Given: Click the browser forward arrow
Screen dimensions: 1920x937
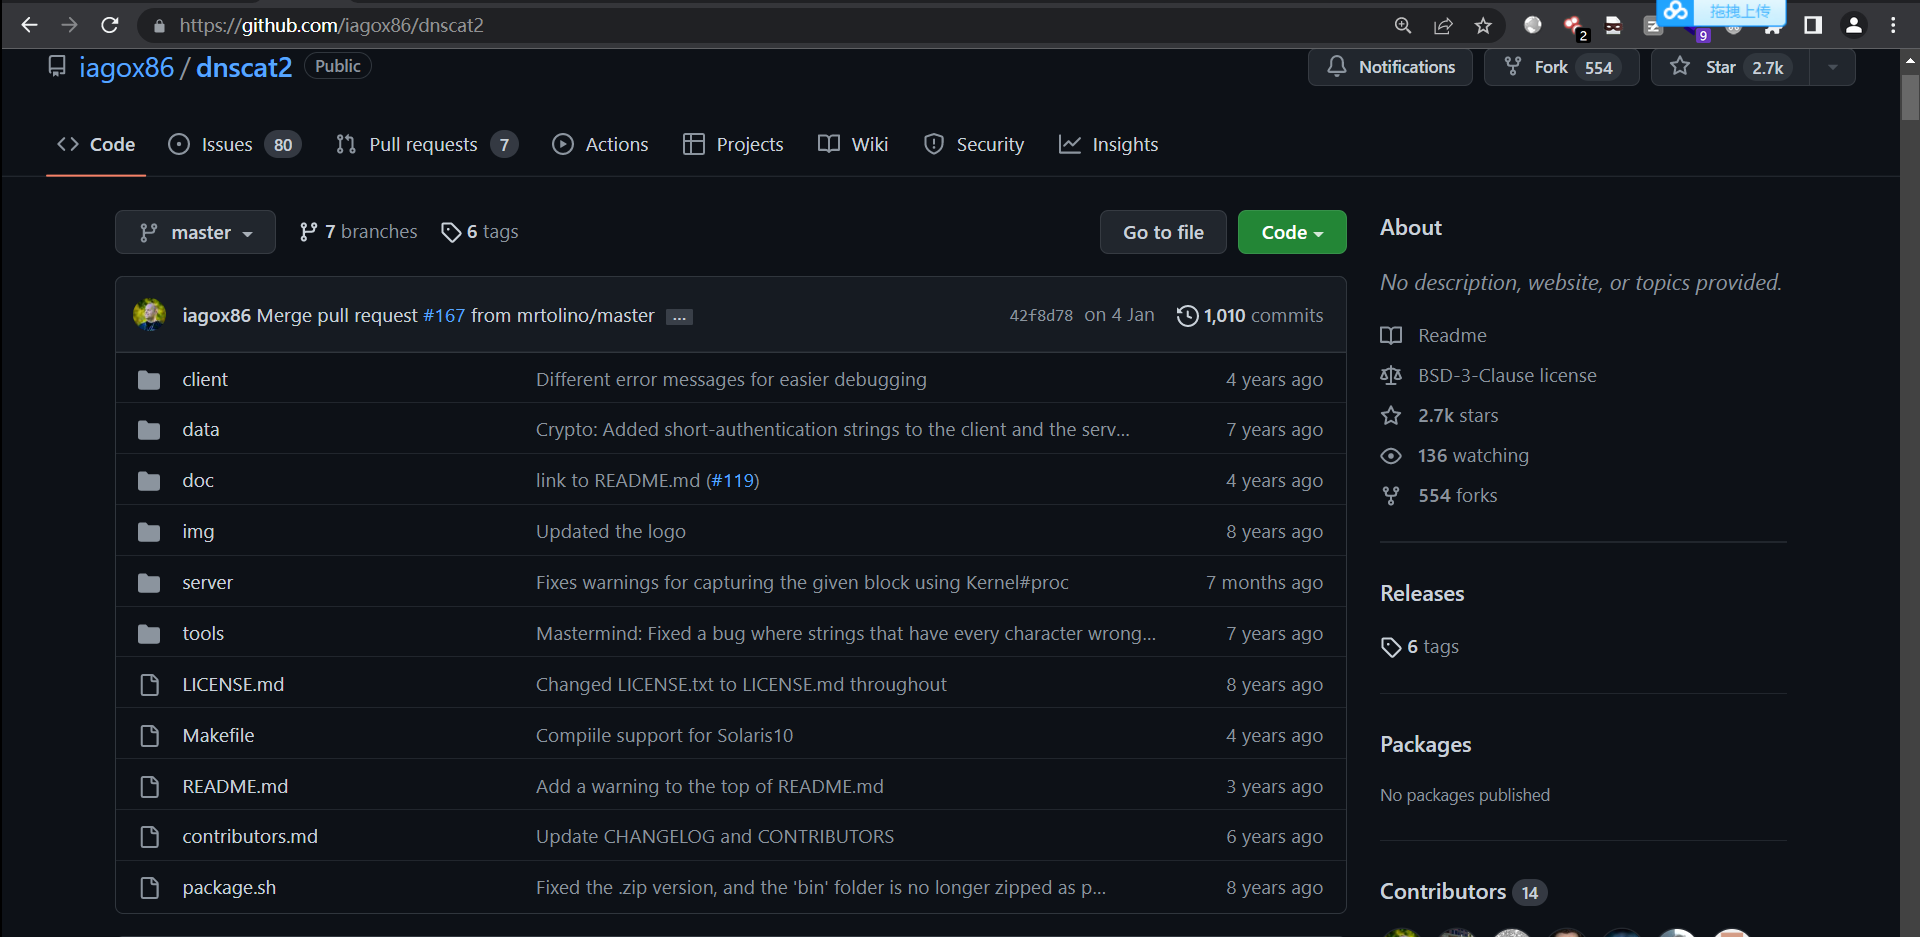Looking at the screenshot, I should (x=69, y=25).
